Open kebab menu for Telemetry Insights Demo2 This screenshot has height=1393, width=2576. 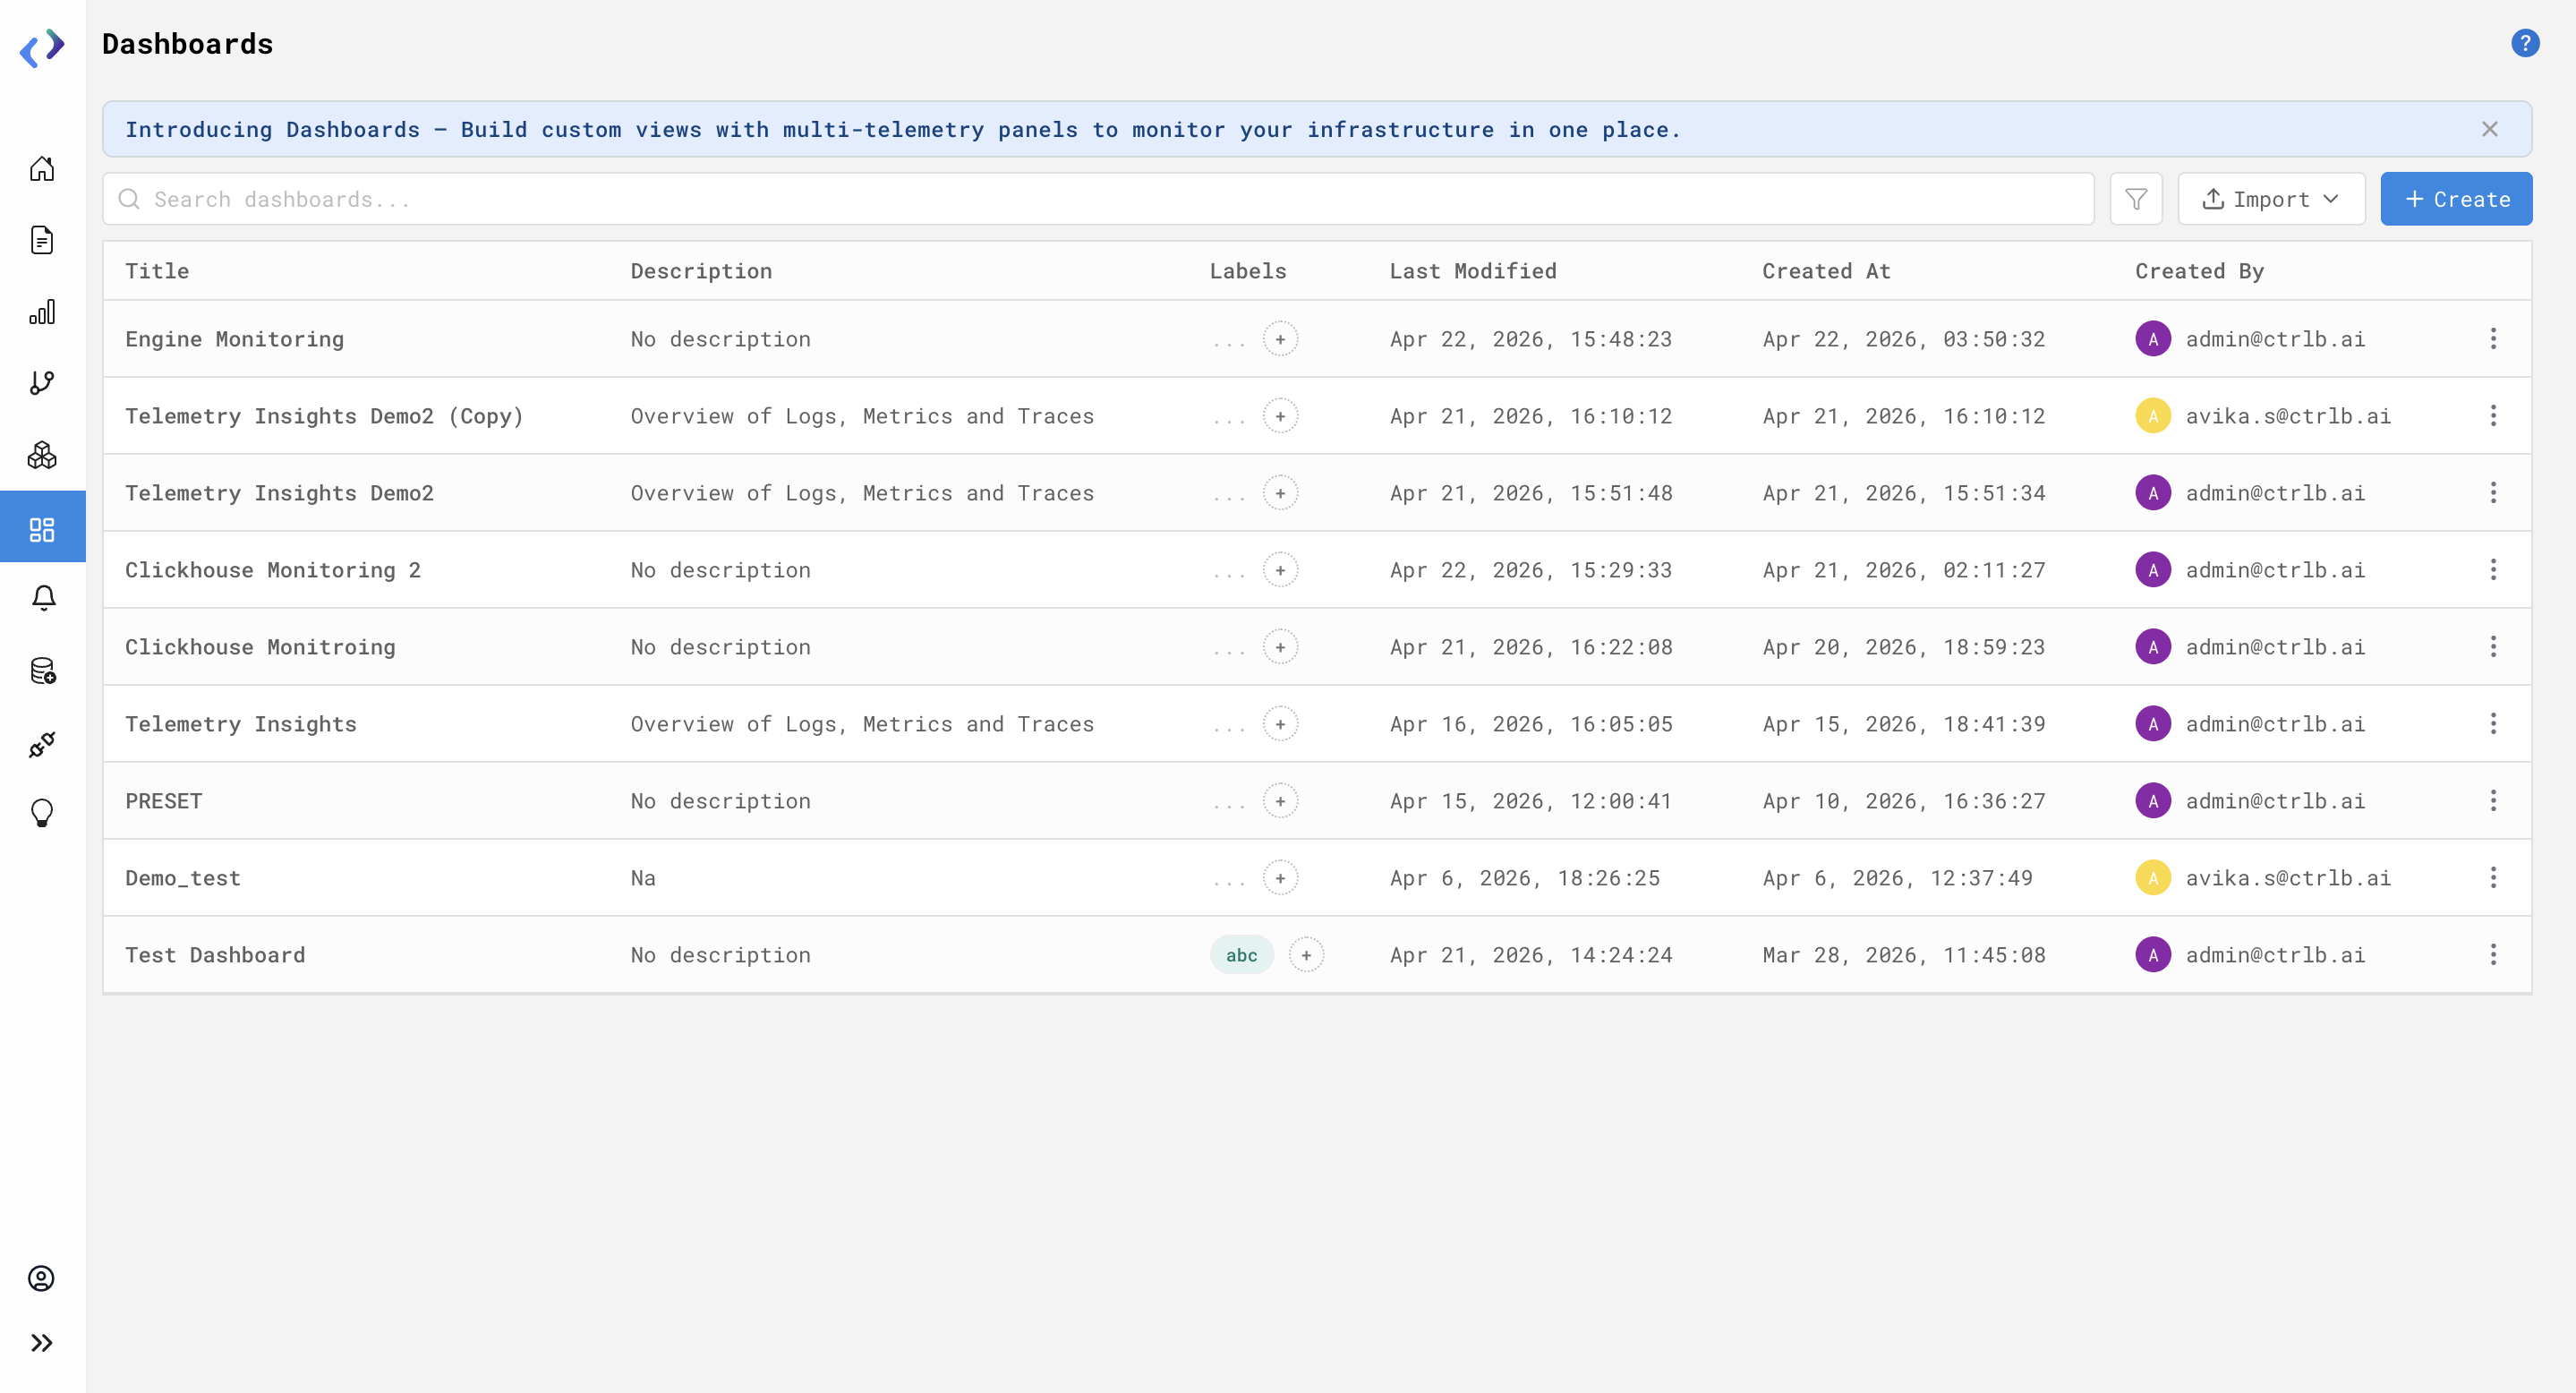2492,493
